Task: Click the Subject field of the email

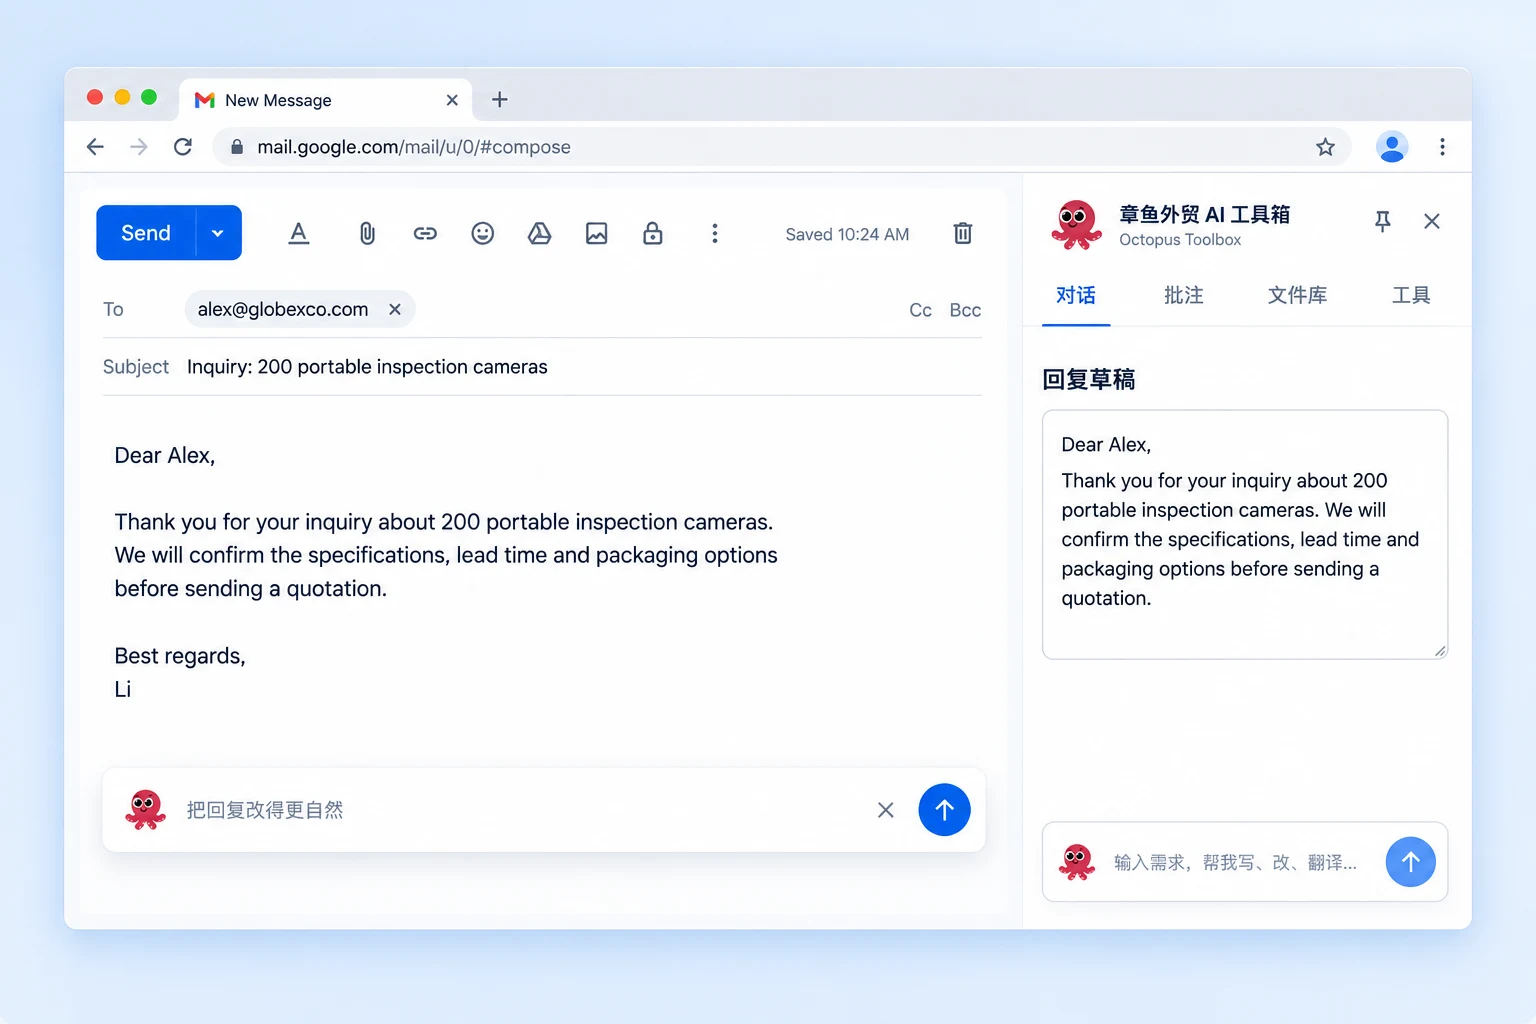Action: click(x=542, y=367)
